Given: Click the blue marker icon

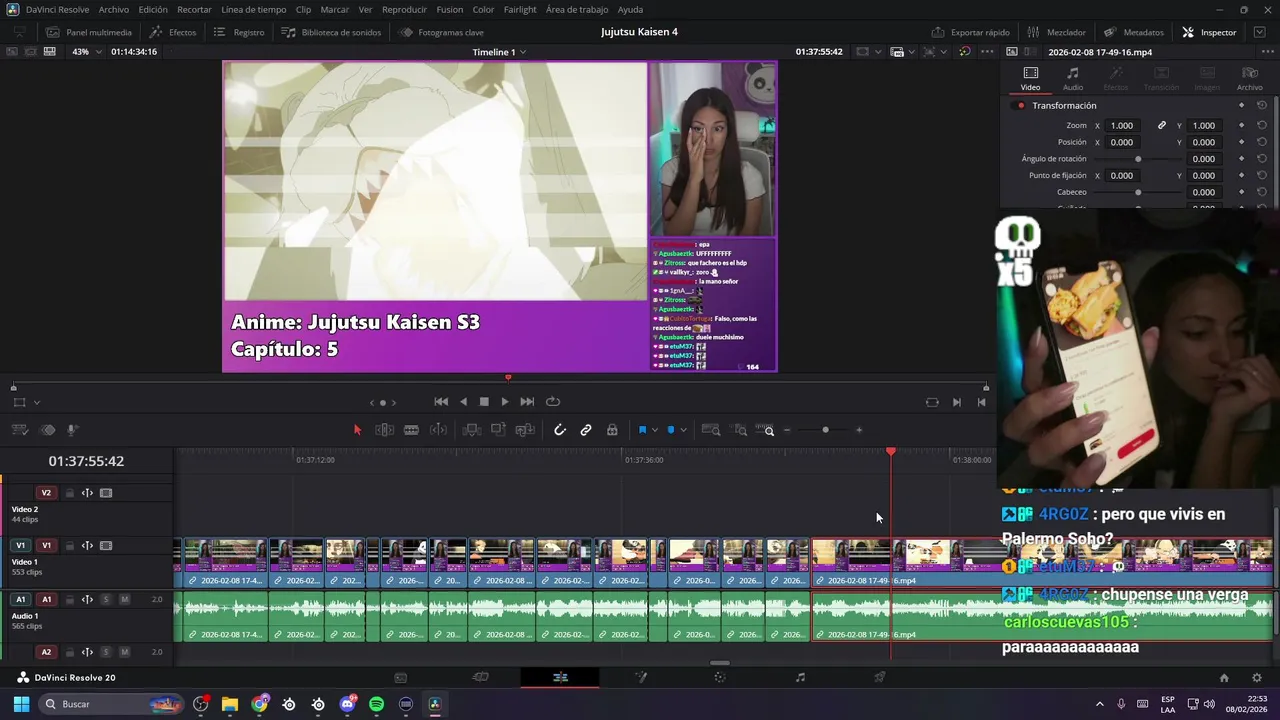Looking at the screenshot, I should click(x=670, y=430).
